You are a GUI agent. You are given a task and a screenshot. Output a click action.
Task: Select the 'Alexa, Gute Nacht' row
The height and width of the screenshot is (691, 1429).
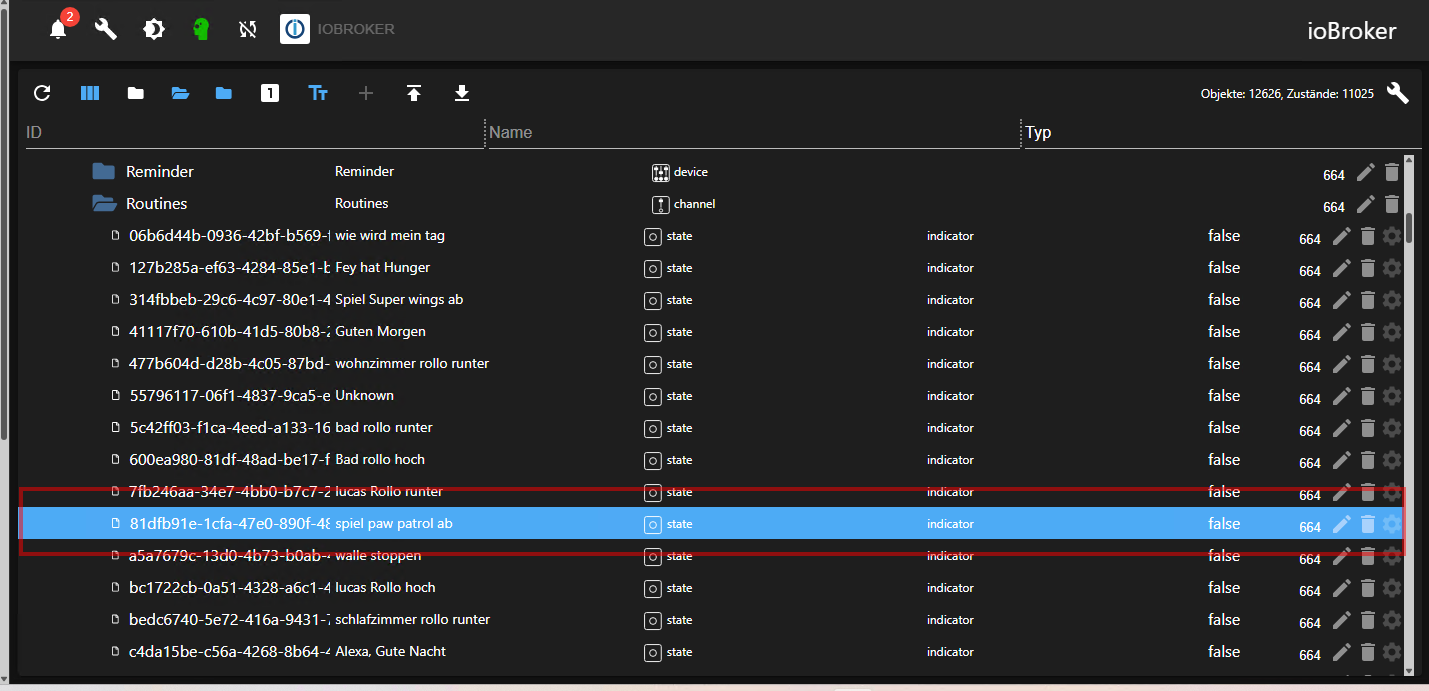(x=390, y=652)
